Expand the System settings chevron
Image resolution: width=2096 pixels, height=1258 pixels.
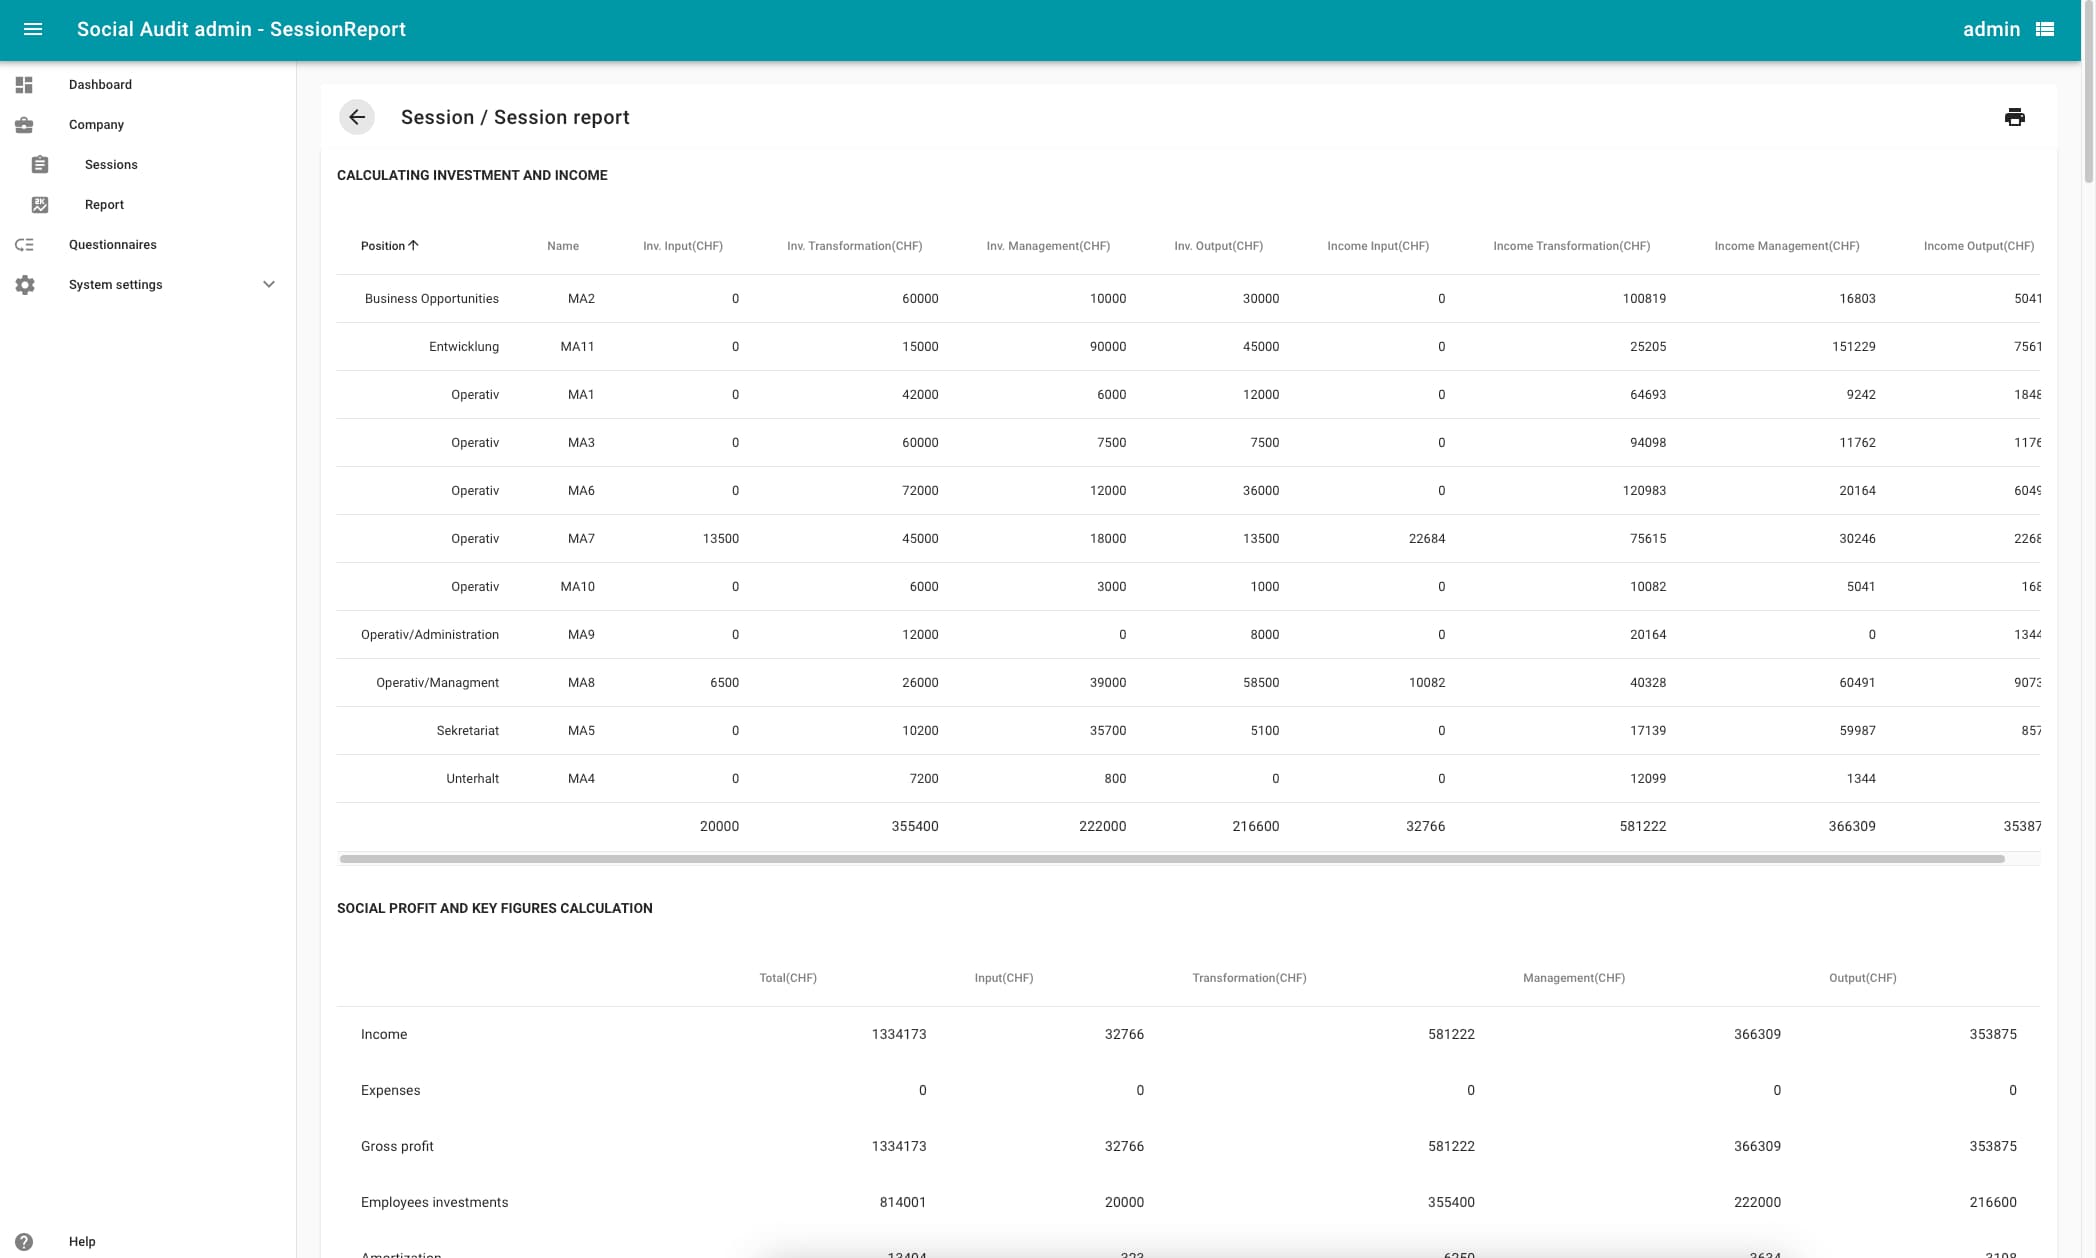pos(268,285)
